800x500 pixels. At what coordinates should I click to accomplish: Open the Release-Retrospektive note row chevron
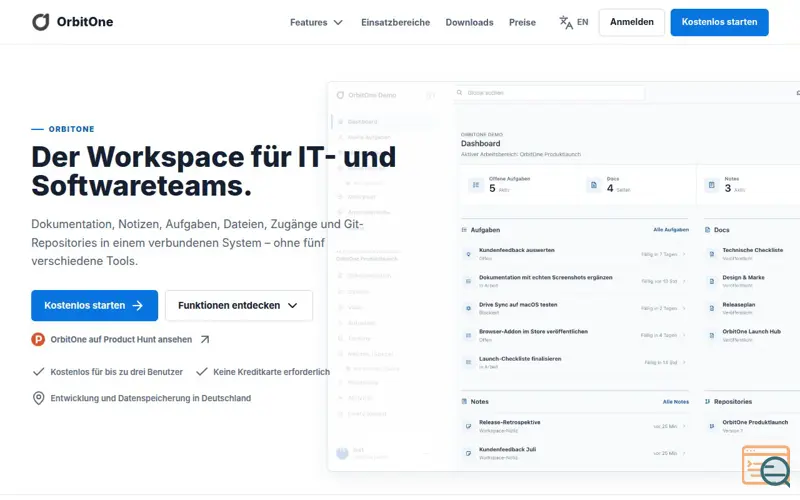(x=684, y=426)
